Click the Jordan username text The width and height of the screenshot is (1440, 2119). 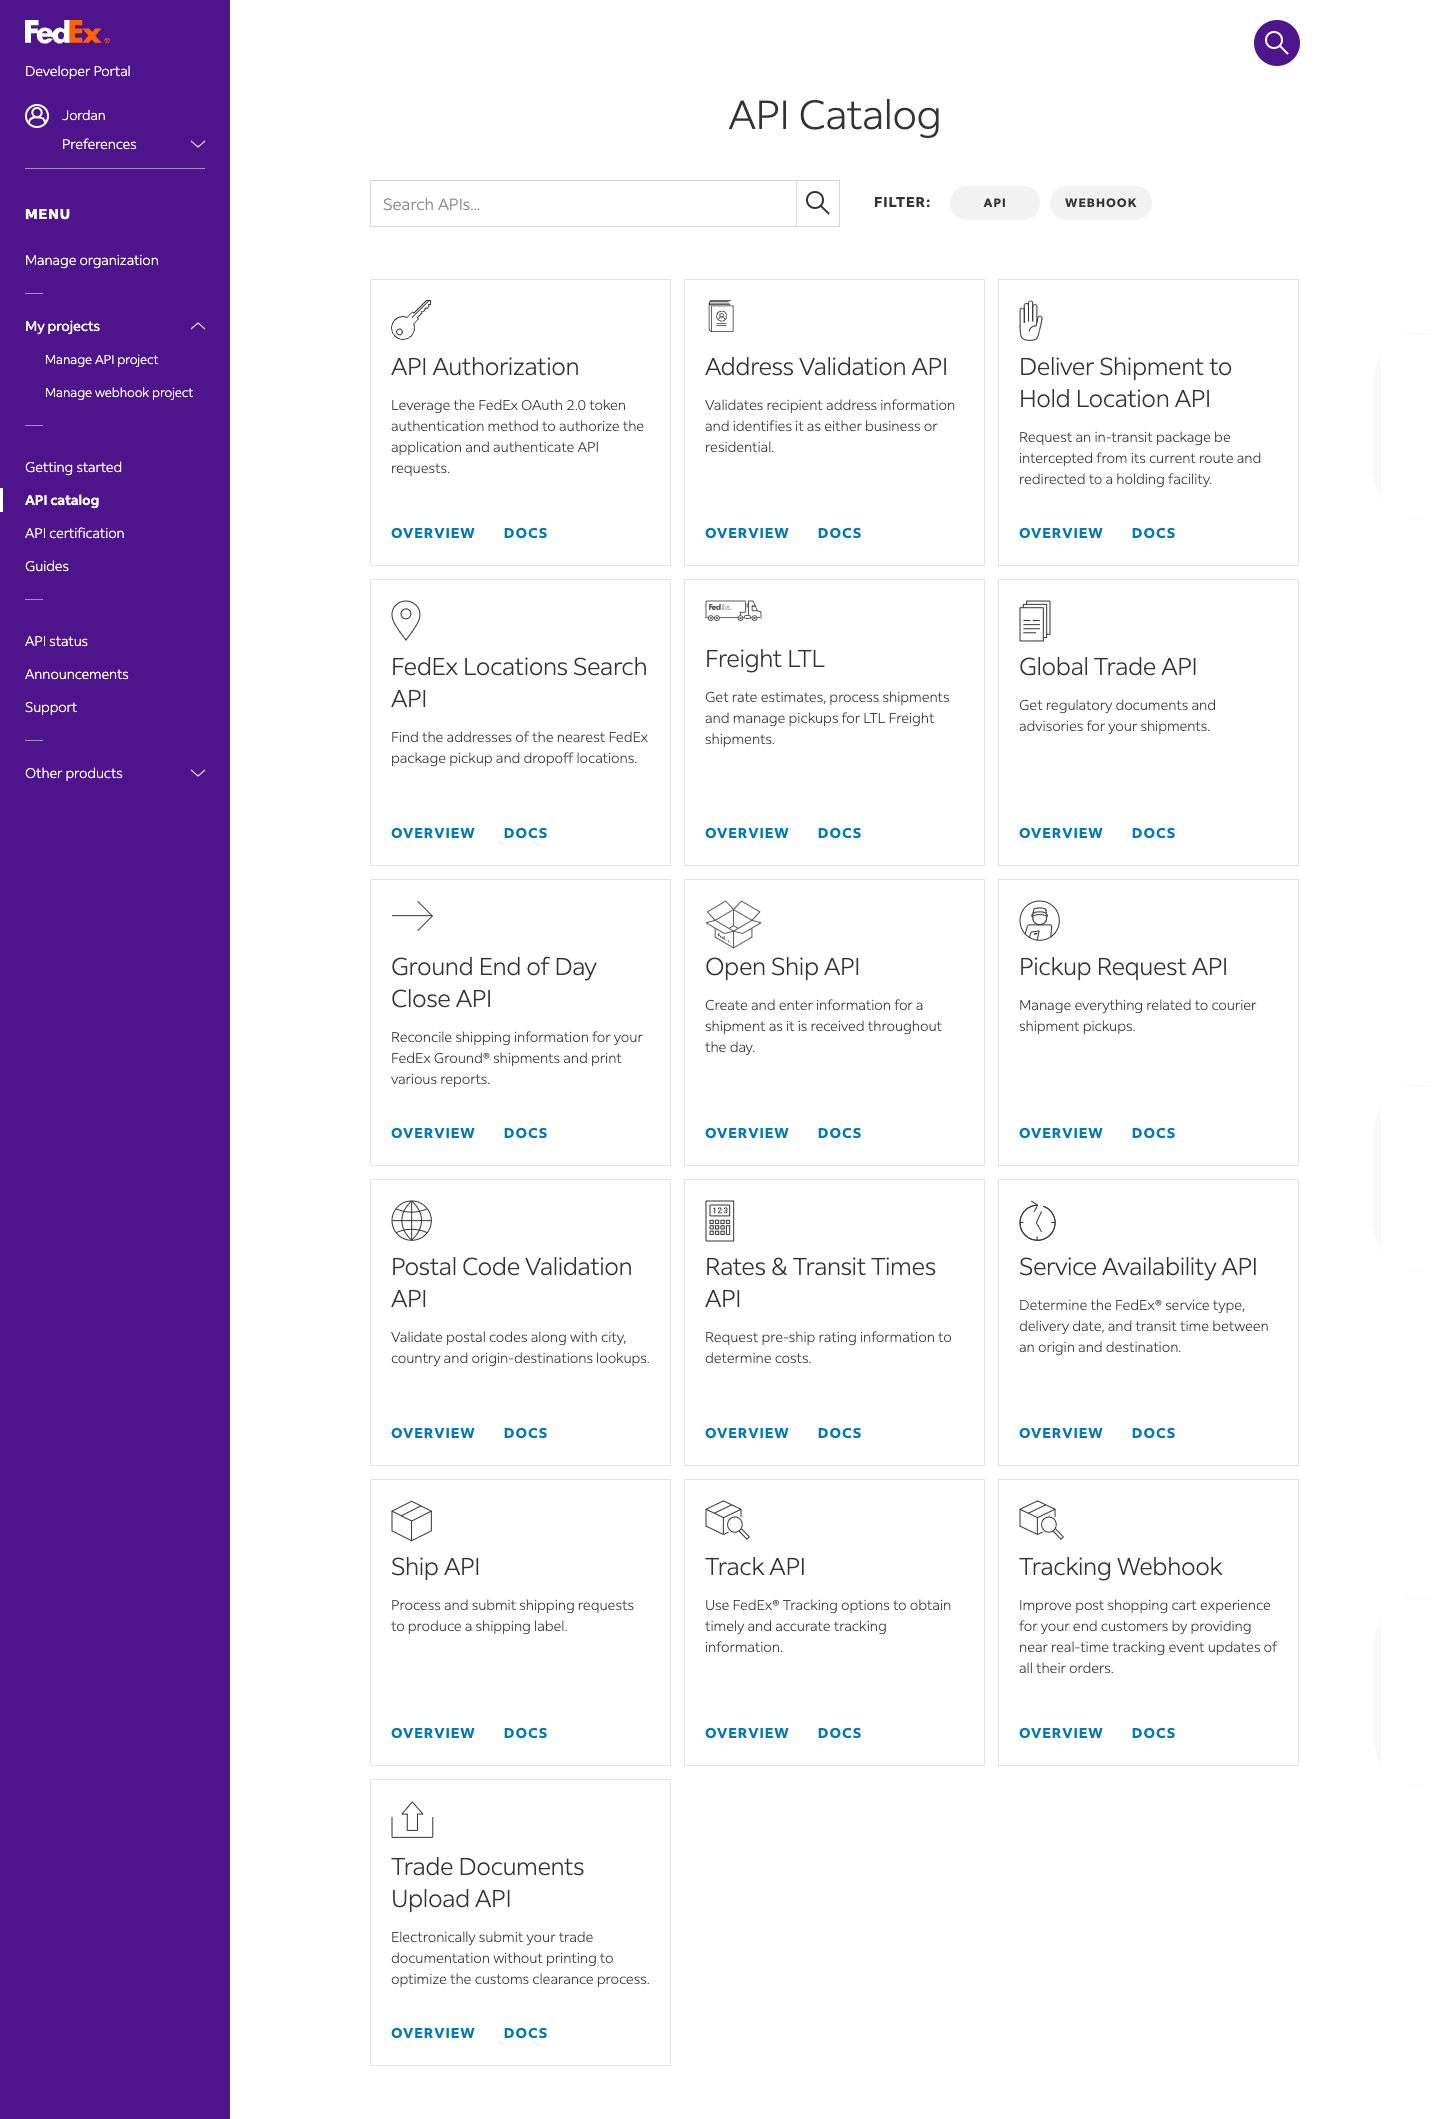(x=84, y=115)
